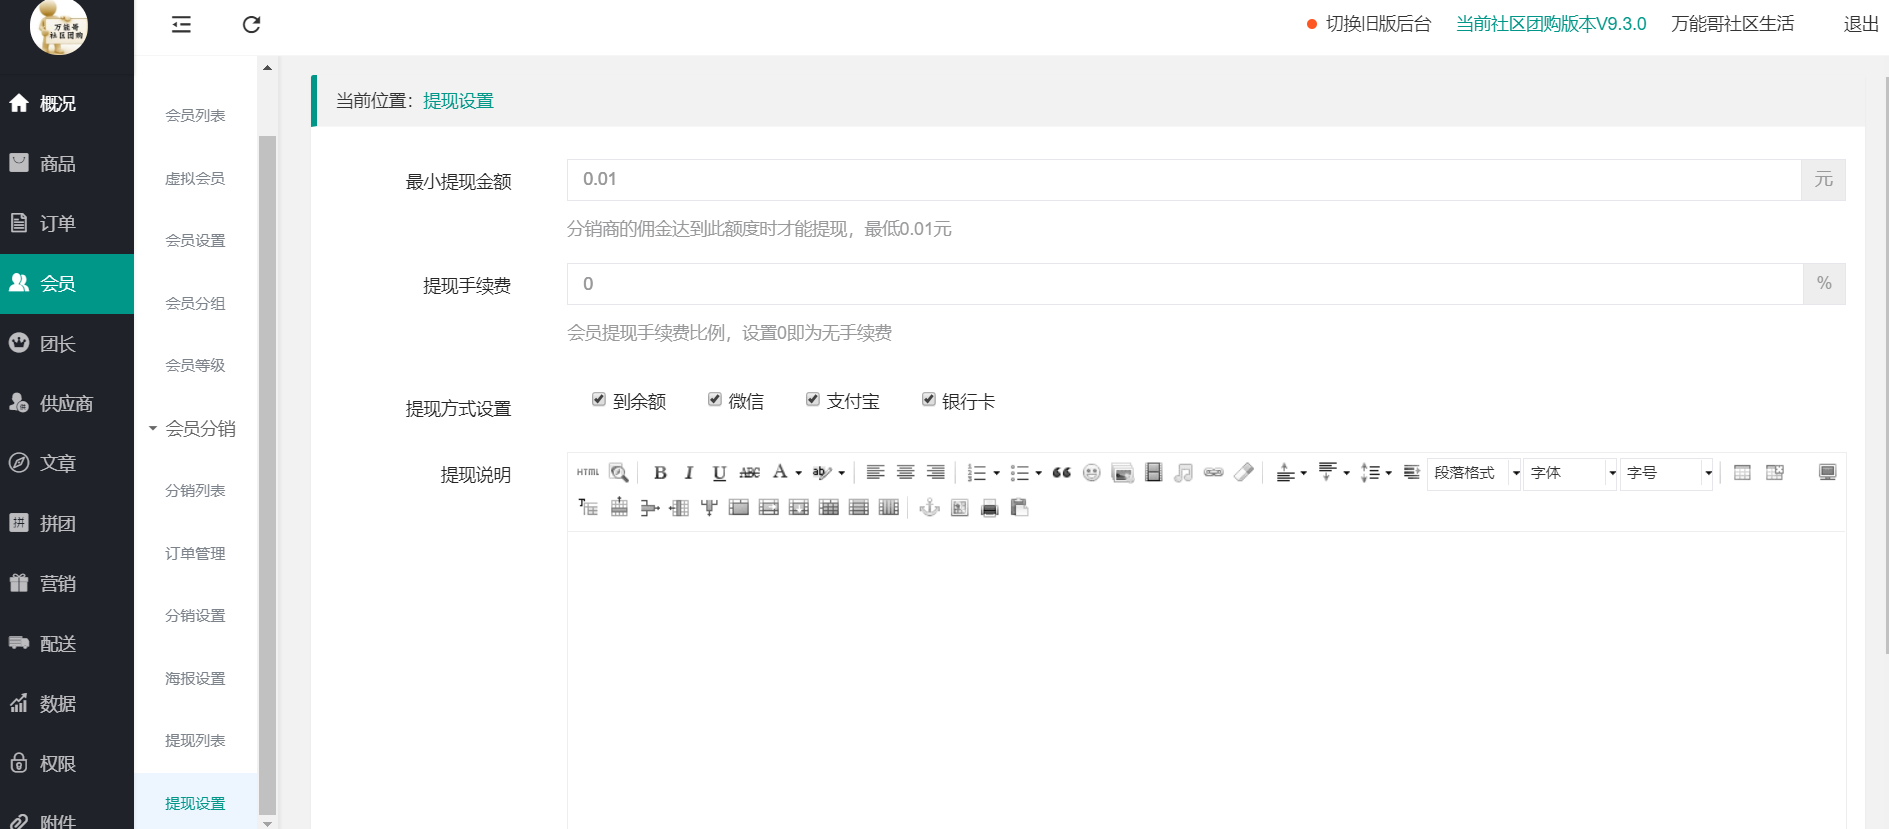Open the 商品 section in the left sidebar

point(57,164)
